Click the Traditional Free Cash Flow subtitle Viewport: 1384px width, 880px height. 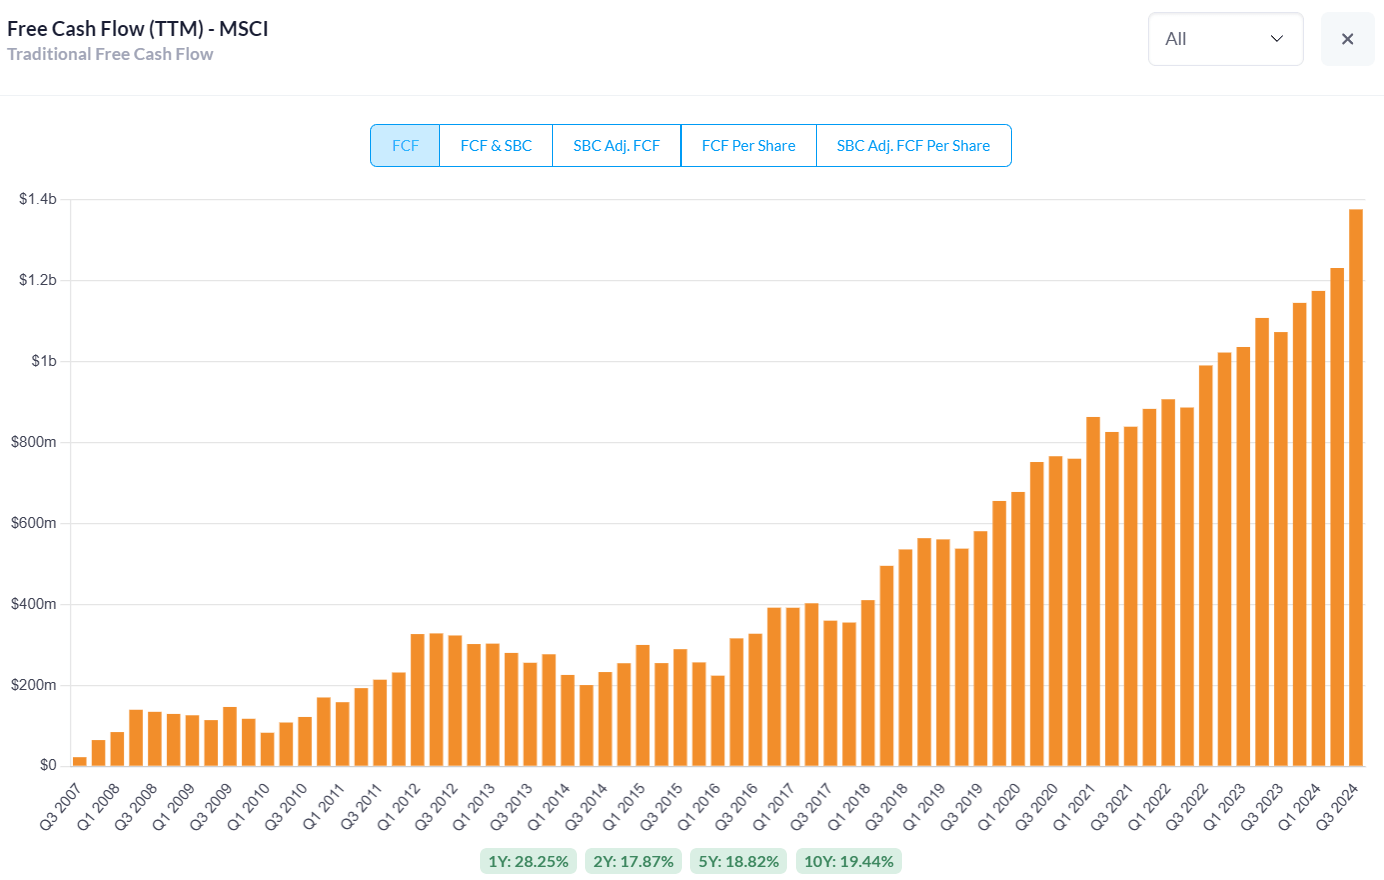point(110,54)
